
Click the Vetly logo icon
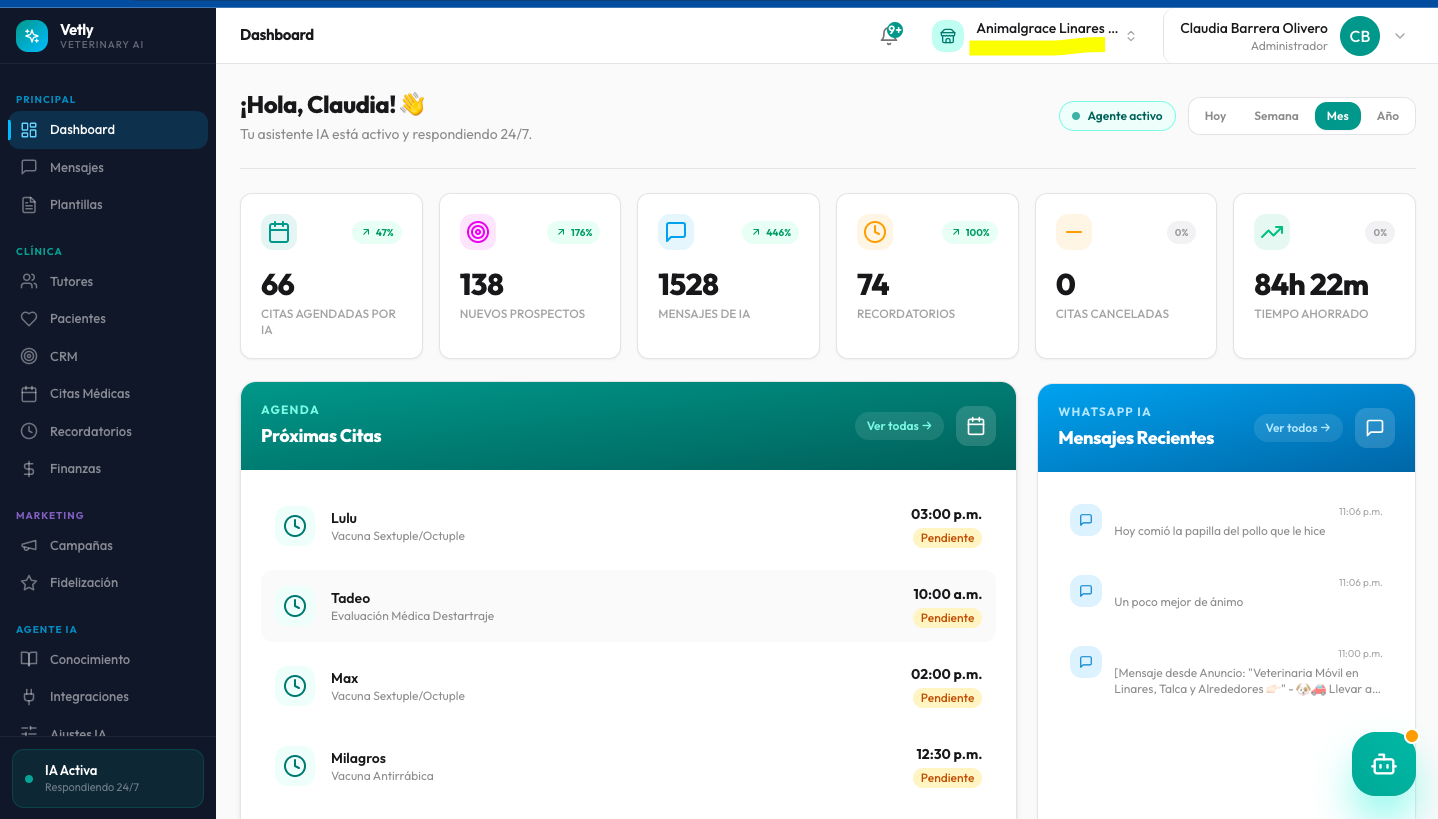point(32,36)
